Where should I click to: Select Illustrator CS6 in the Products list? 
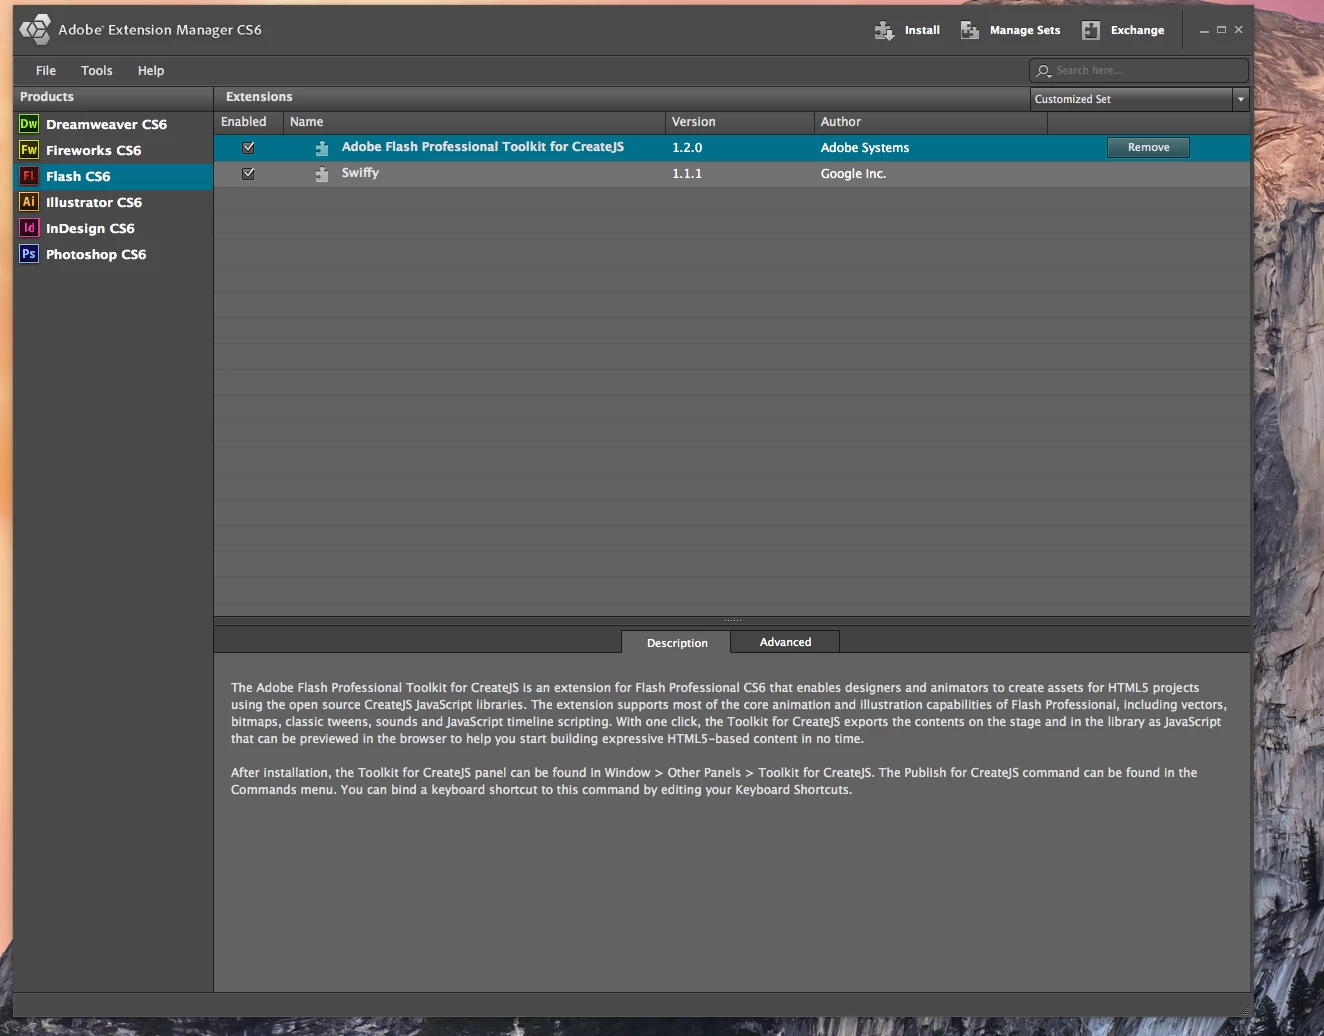click(113, 202)
